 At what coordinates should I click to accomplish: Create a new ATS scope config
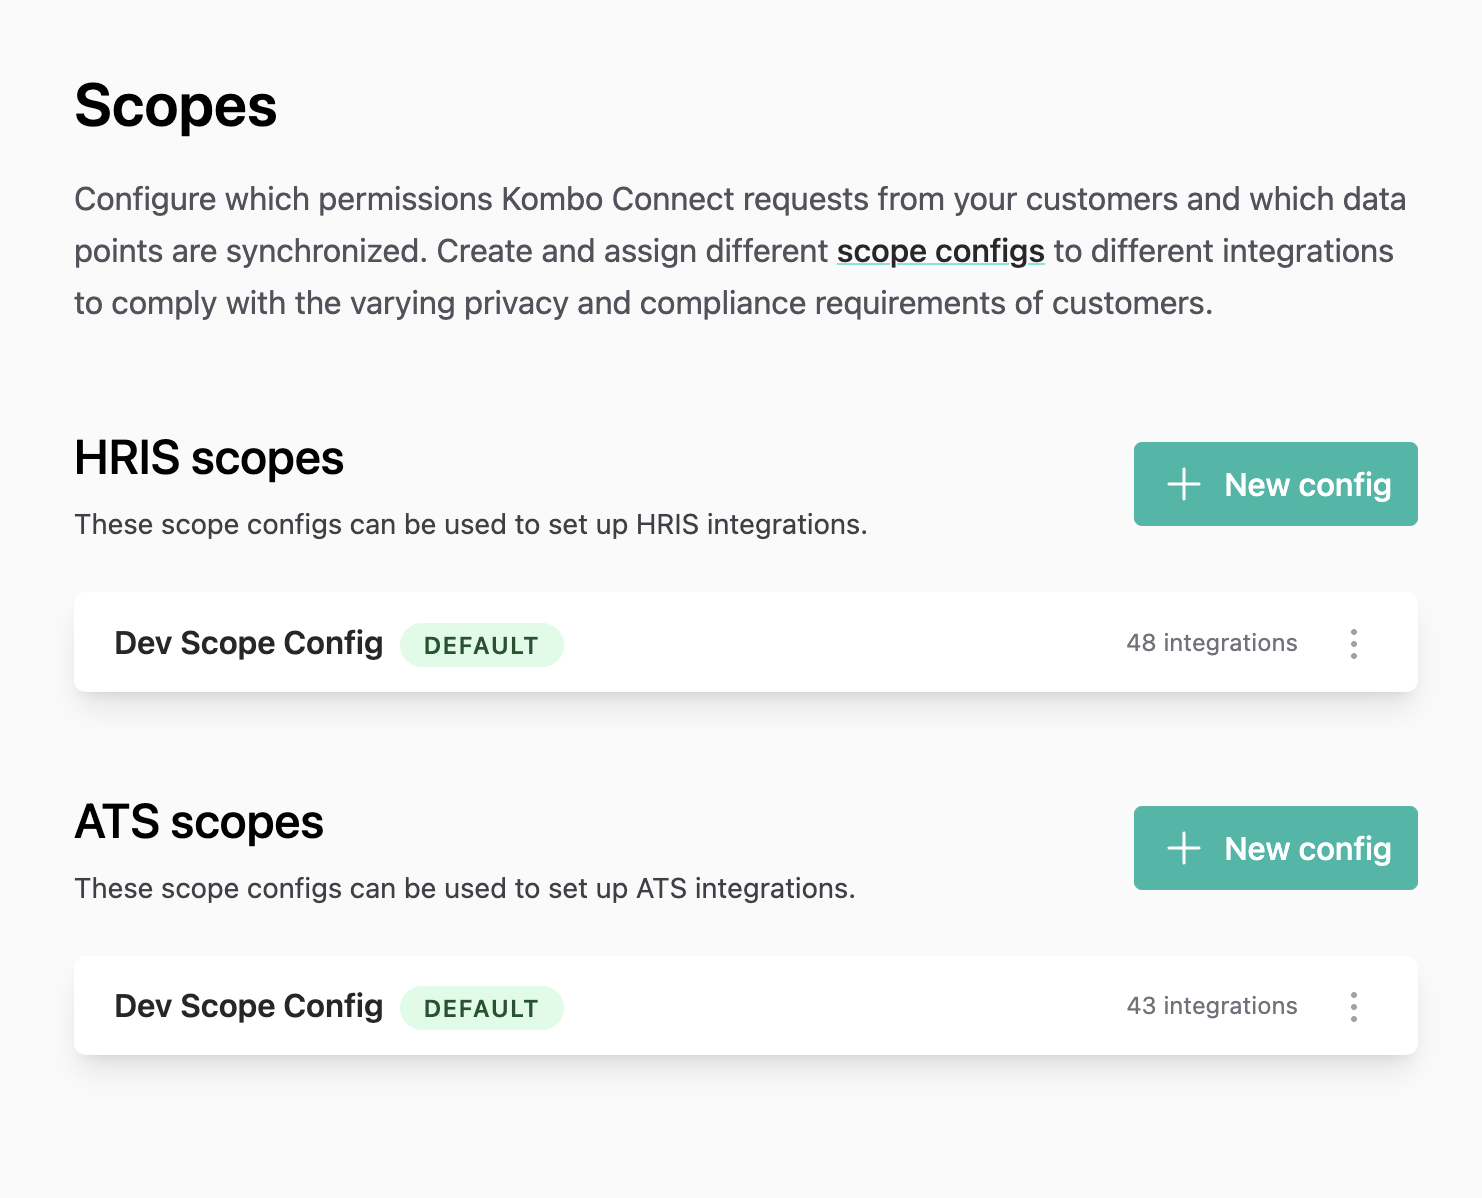(x=1275, y=848)
